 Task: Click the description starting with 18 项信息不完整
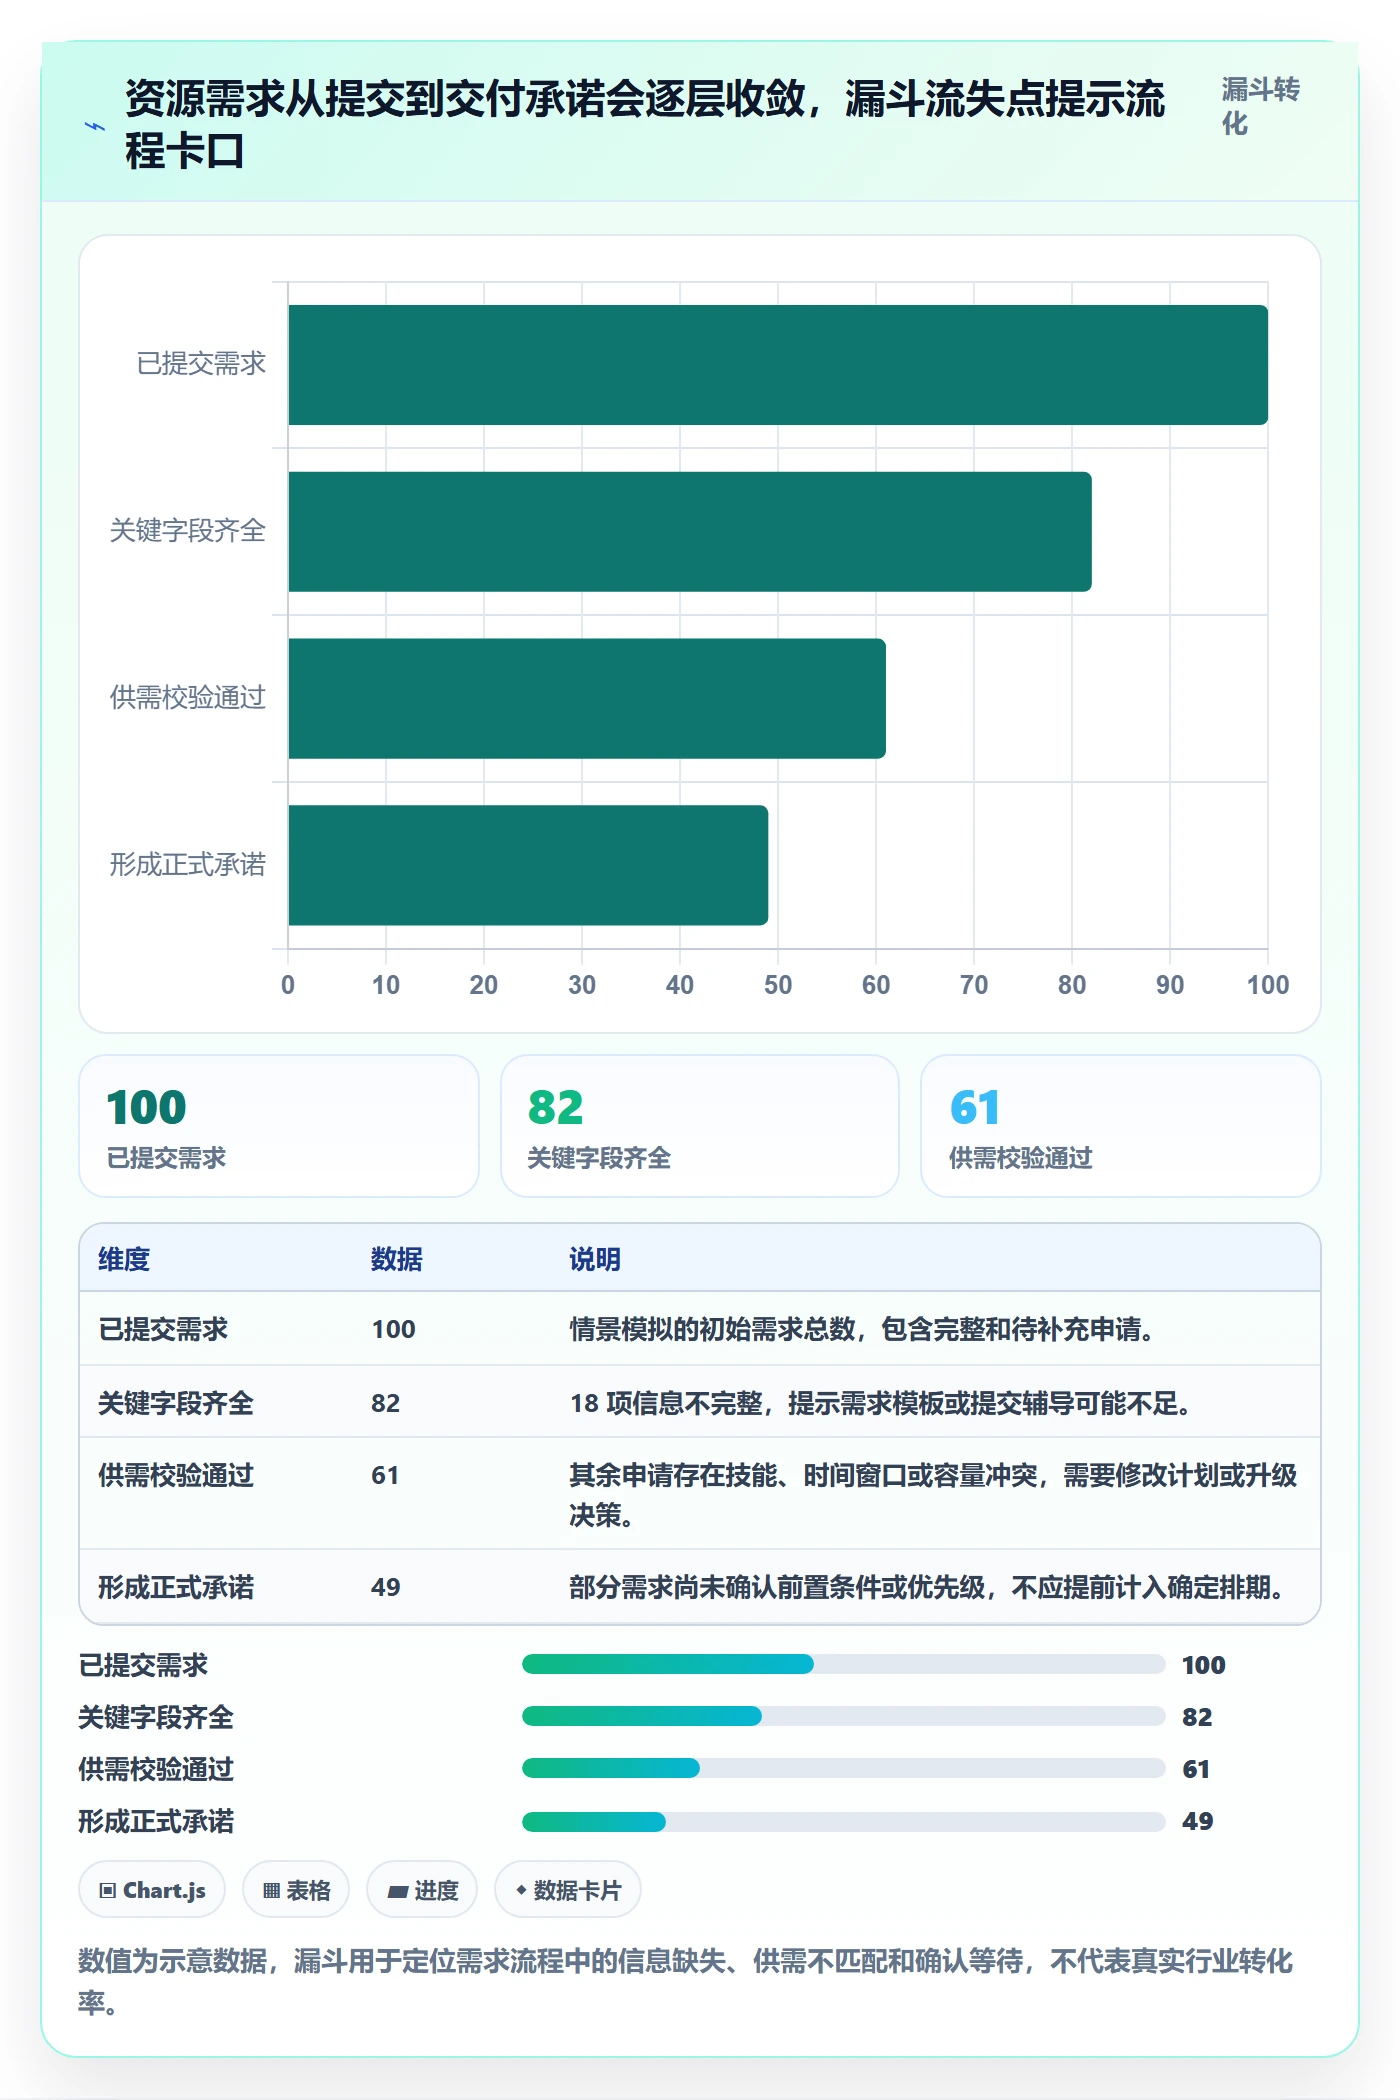tap(881, 1403)
